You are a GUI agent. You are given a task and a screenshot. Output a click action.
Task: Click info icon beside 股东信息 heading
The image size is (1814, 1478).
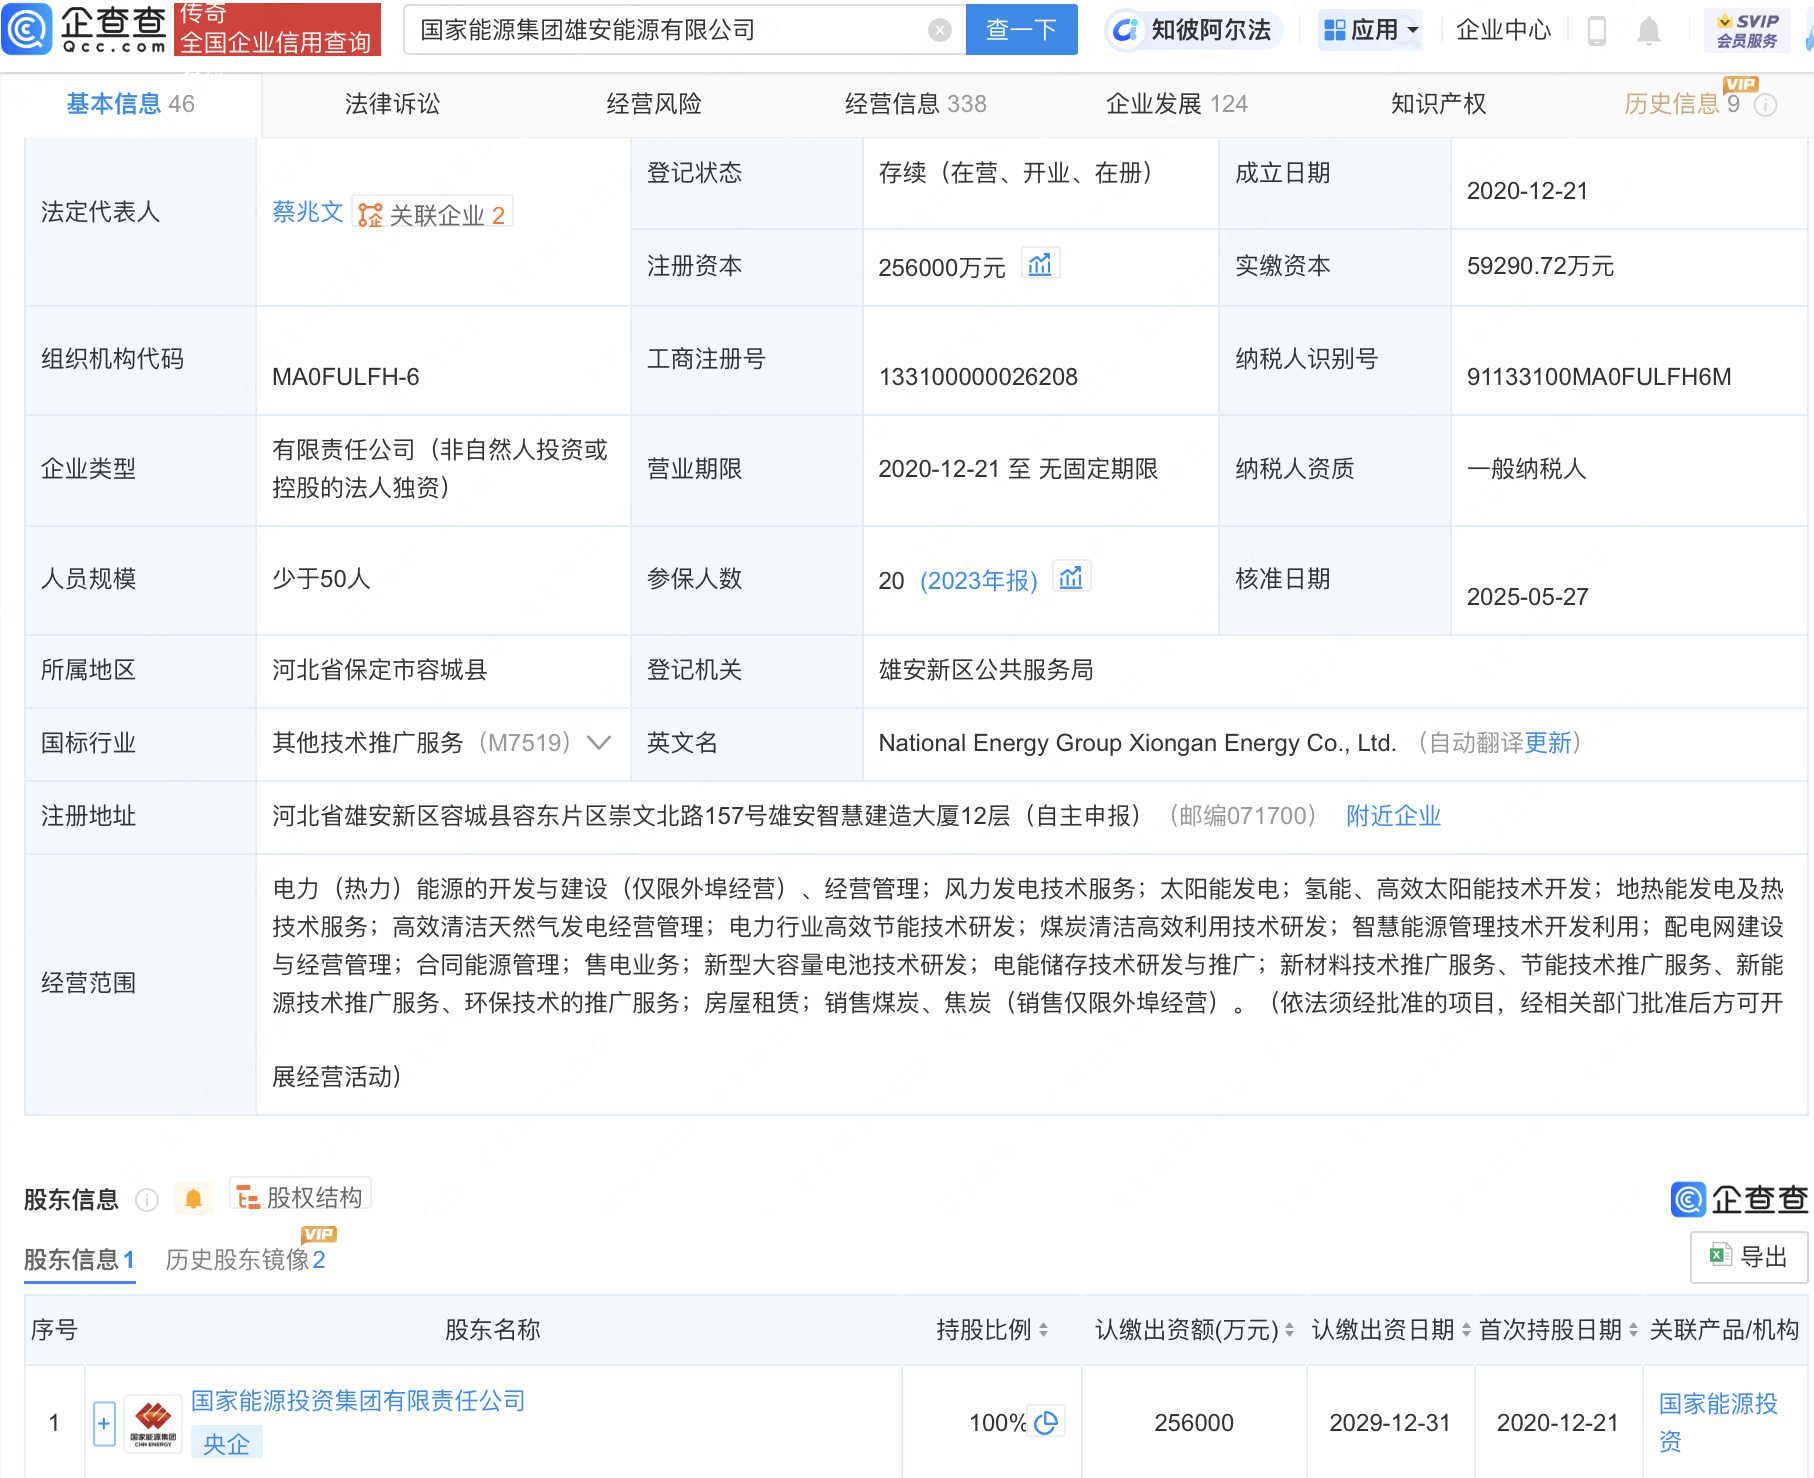click(x=147, y=1200)
